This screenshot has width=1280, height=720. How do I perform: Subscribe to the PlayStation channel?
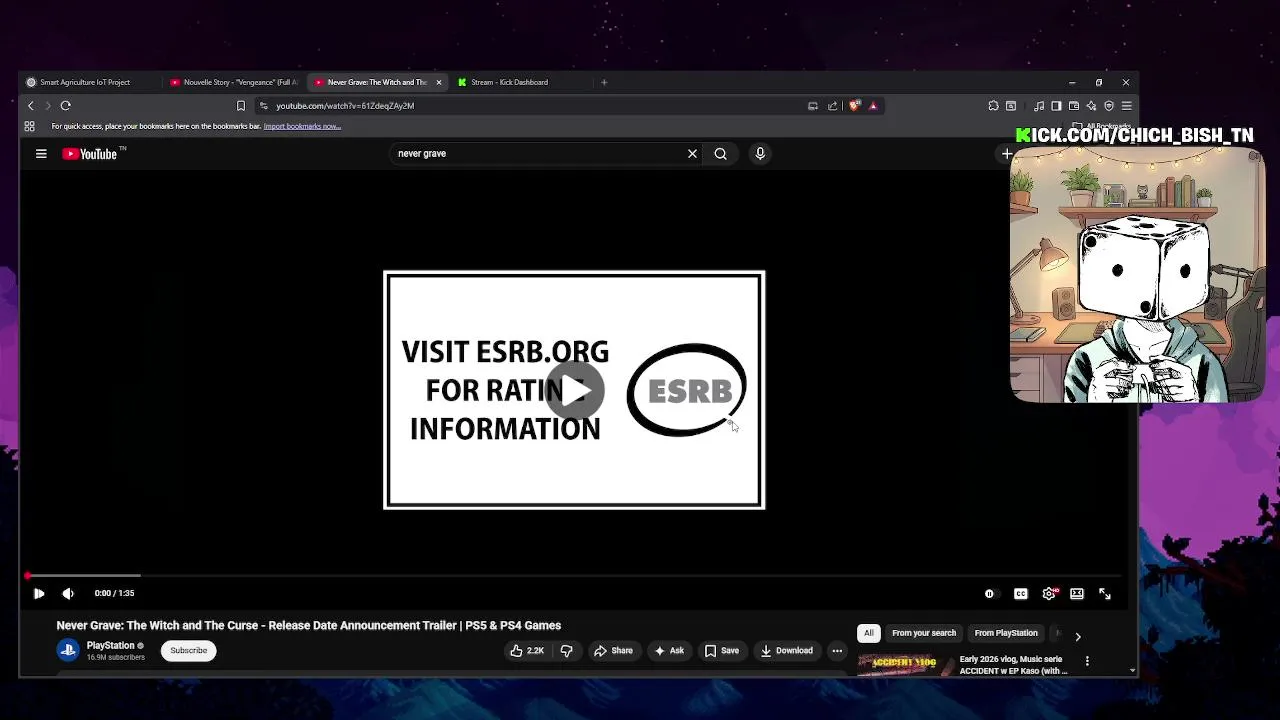[x=188, y=651]
